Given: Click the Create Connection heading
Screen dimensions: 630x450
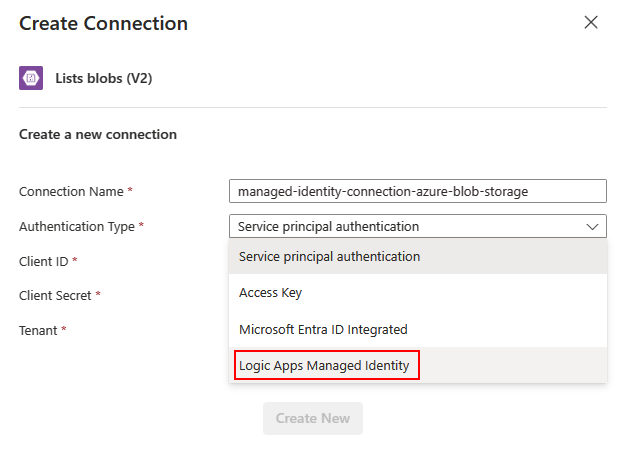Looking at the screenshot, I should 103,23.
